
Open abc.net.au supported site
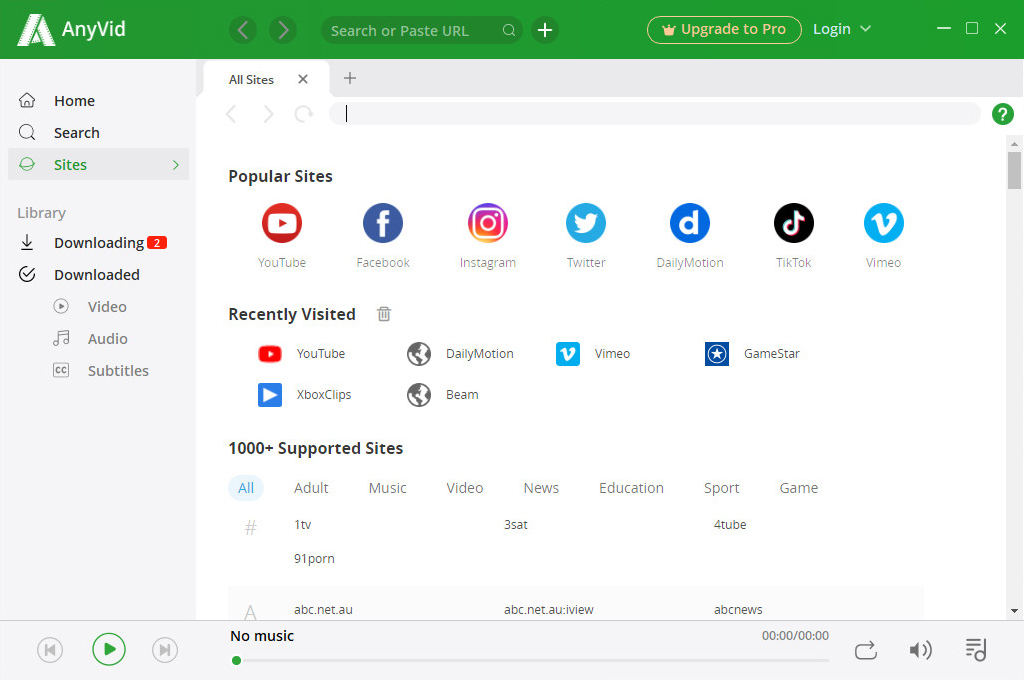point(323,609)
